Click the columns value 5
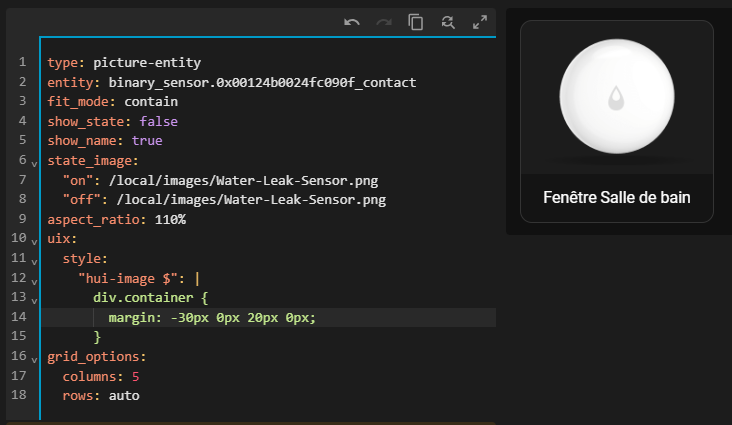 point(135,376)
